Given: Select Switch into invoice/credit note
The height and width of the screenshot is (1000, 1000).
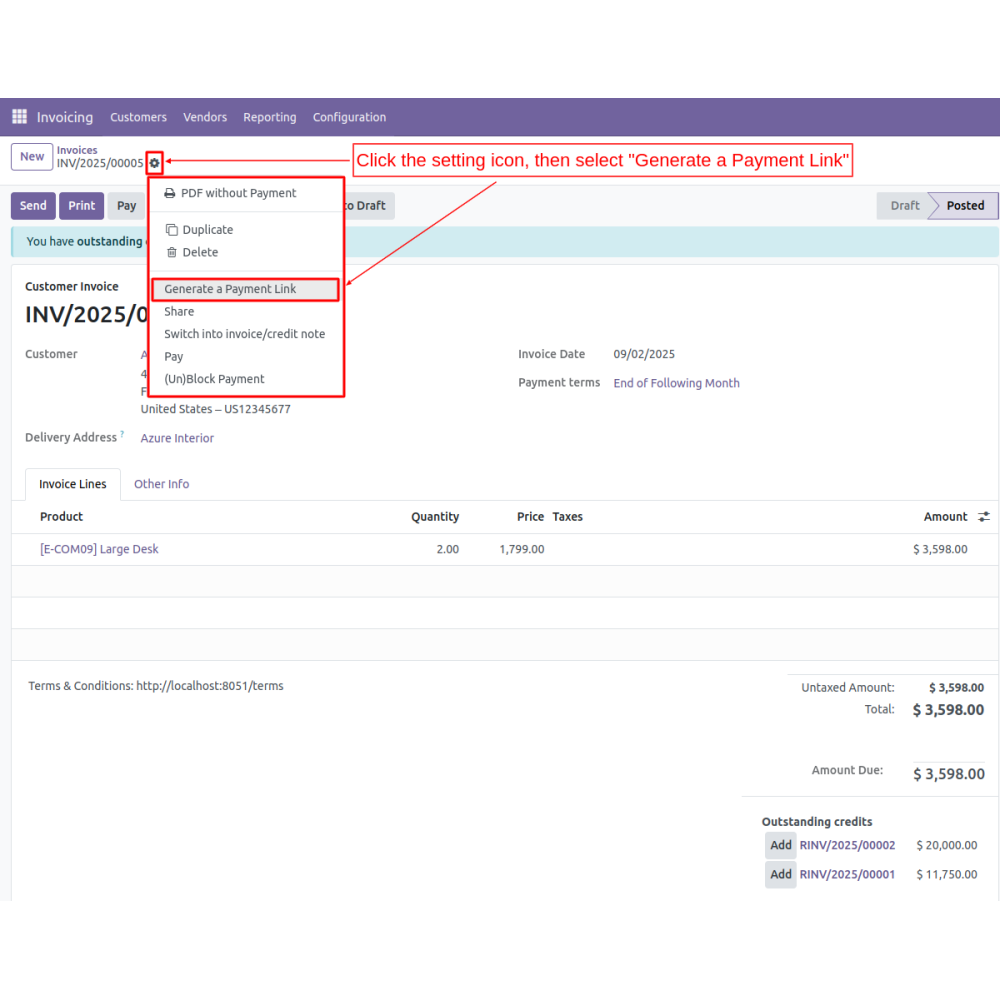Looking at the screenshot, I should 244,334.
